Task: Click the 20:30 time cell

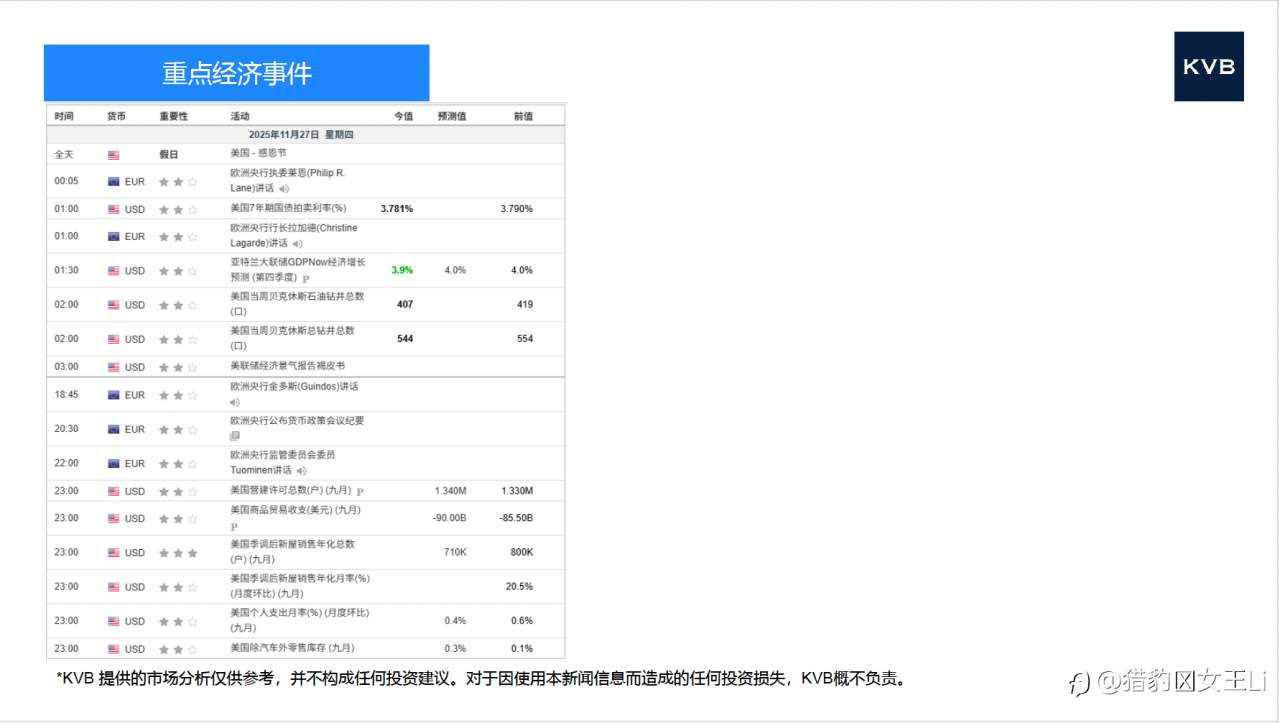Action: pos(66,429)
